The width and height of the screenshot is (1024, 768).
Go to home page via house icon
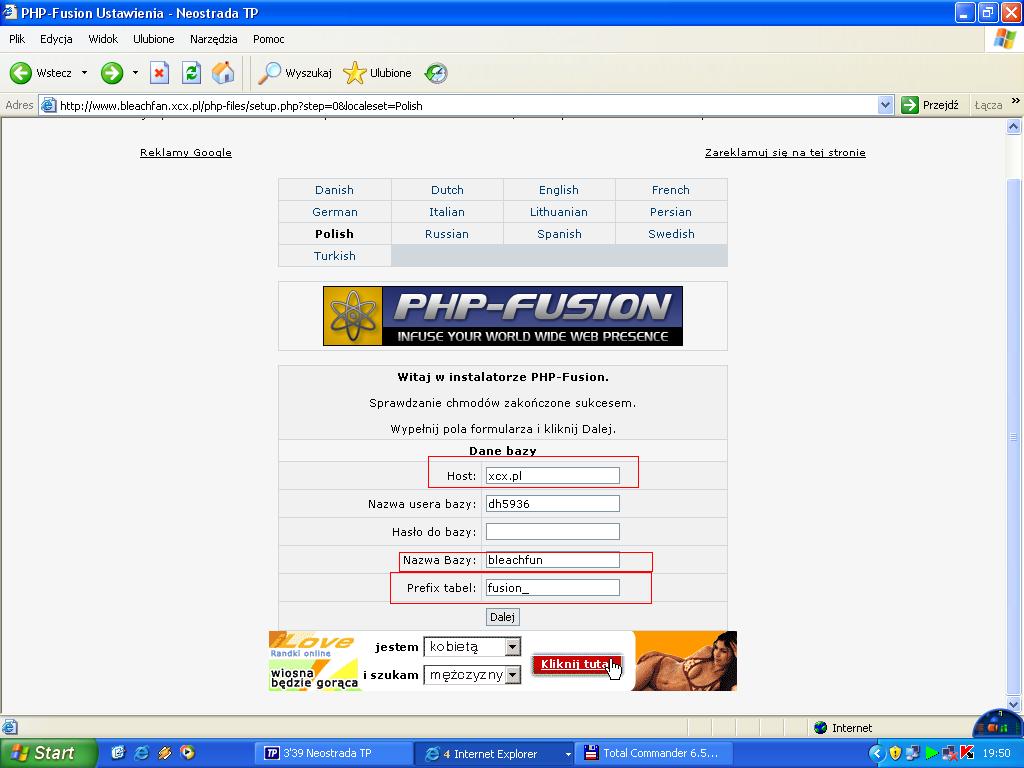tap(223, 73)
